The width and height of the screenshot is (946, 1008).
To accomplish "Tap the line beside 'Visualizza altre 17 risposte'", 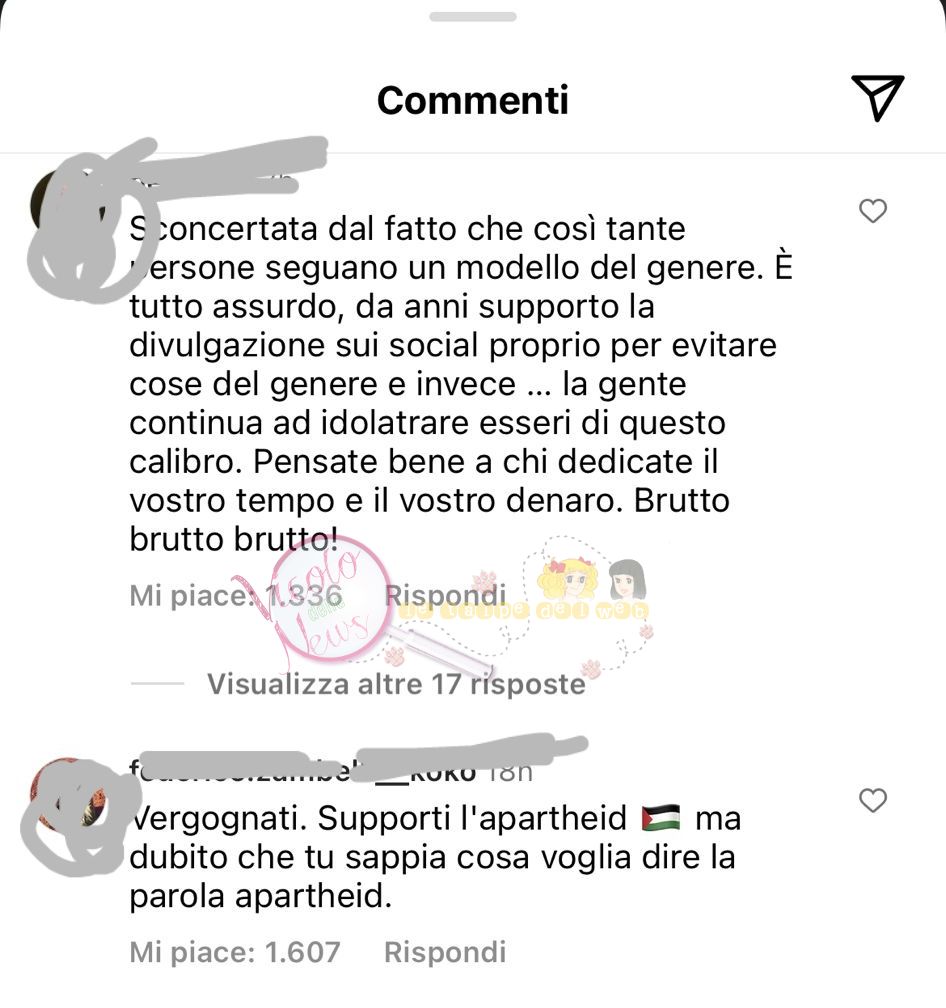I will pyautogui.click(x=157, y=683).
